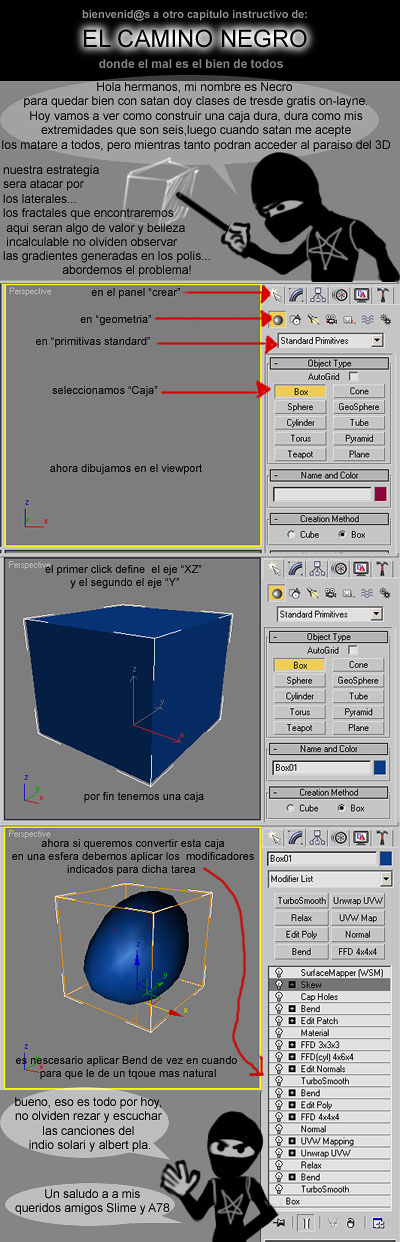Click Create tab in third screenshot's command panel
This screenshot has width=400, height=1242.
click(x=276, y=836)
